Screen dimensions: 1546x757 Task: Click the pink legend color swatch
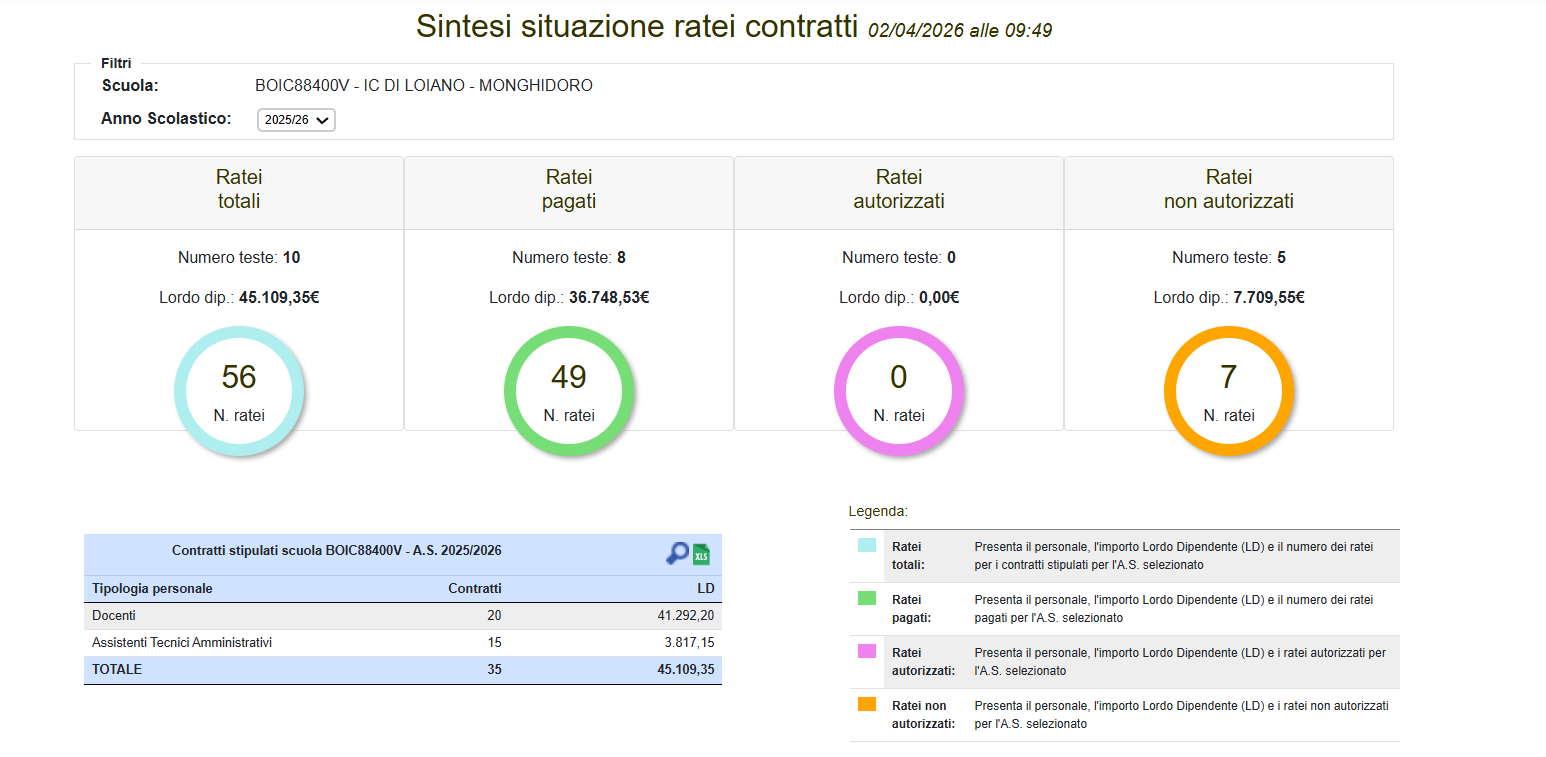(x=867, y=651)
